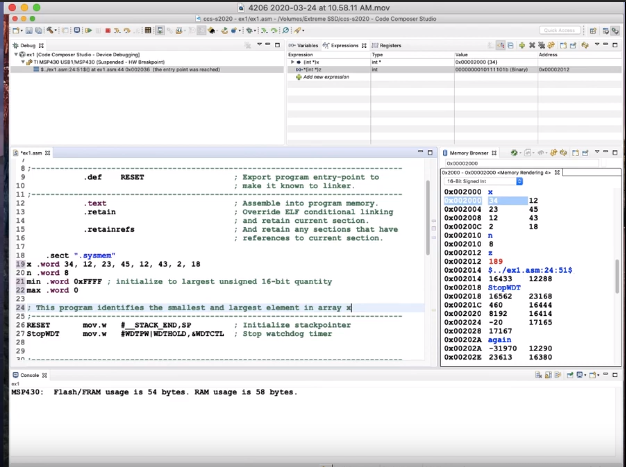This screenshot has width=626, height=467.
Task: Click the Quick Access search field
Action: point(560,30)
